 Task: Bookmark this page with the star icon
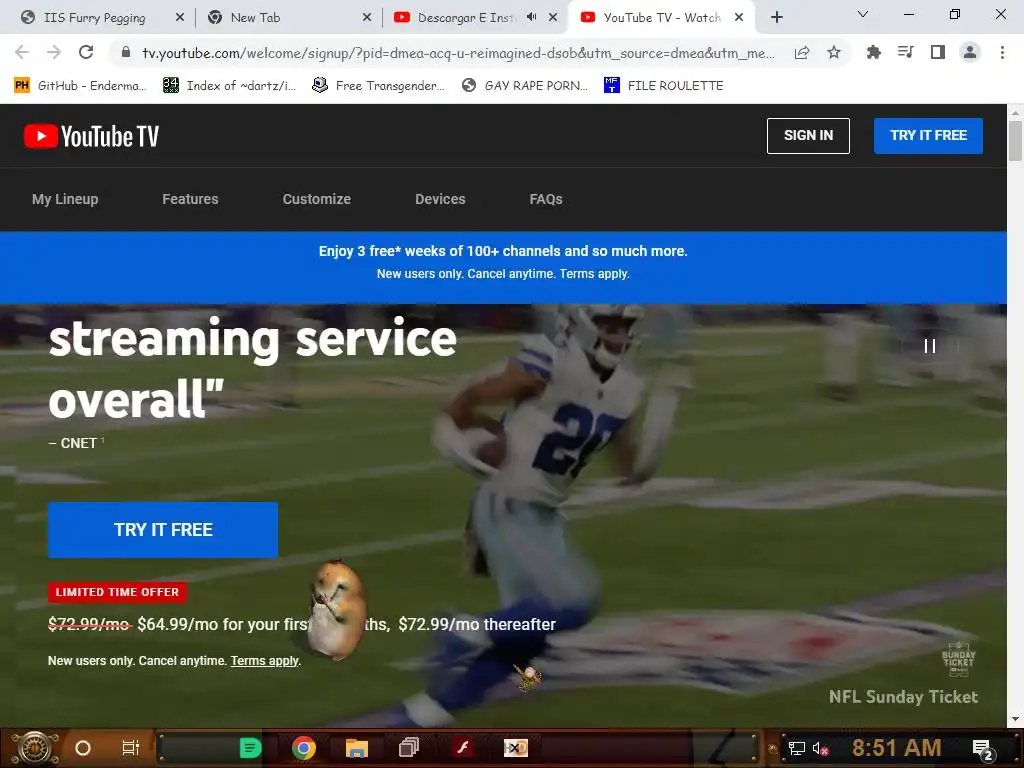click(x=834, y=52)
